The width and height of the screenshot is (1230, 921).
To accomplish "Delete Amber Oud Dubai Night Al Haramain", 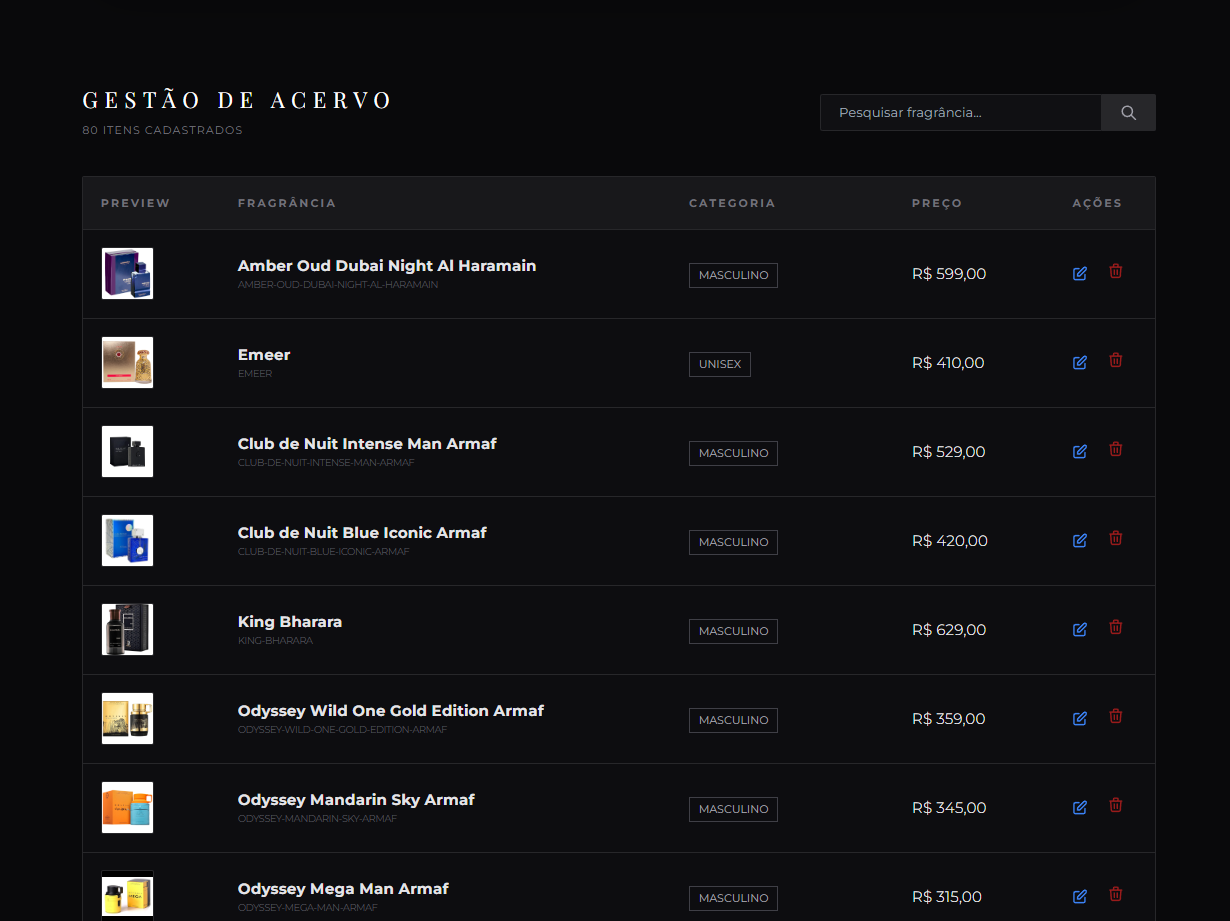I will tap(1116, 271).
